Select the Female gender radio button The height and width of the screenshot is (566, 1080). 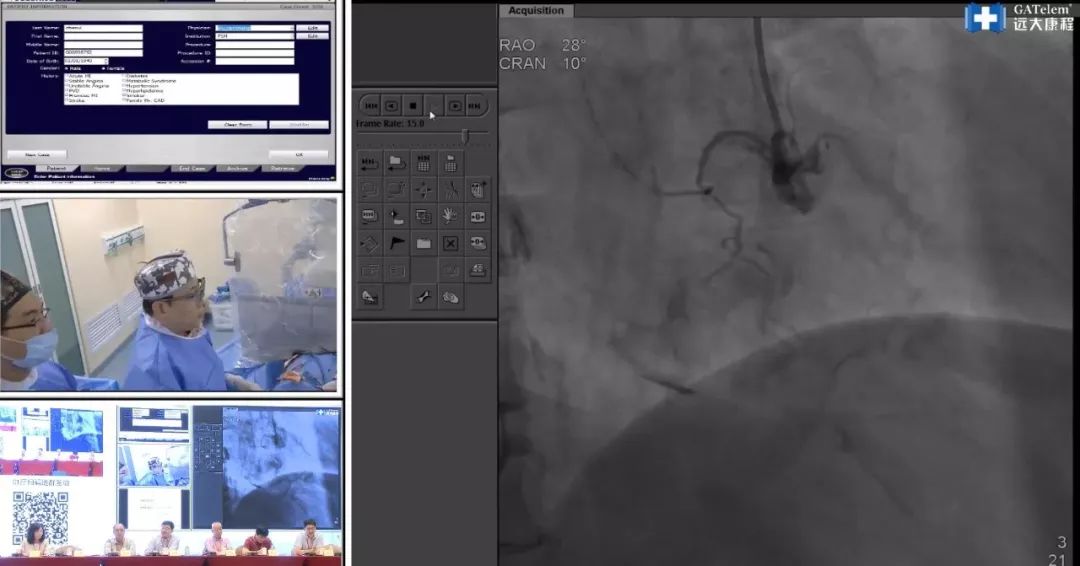[x=104, y=68]
